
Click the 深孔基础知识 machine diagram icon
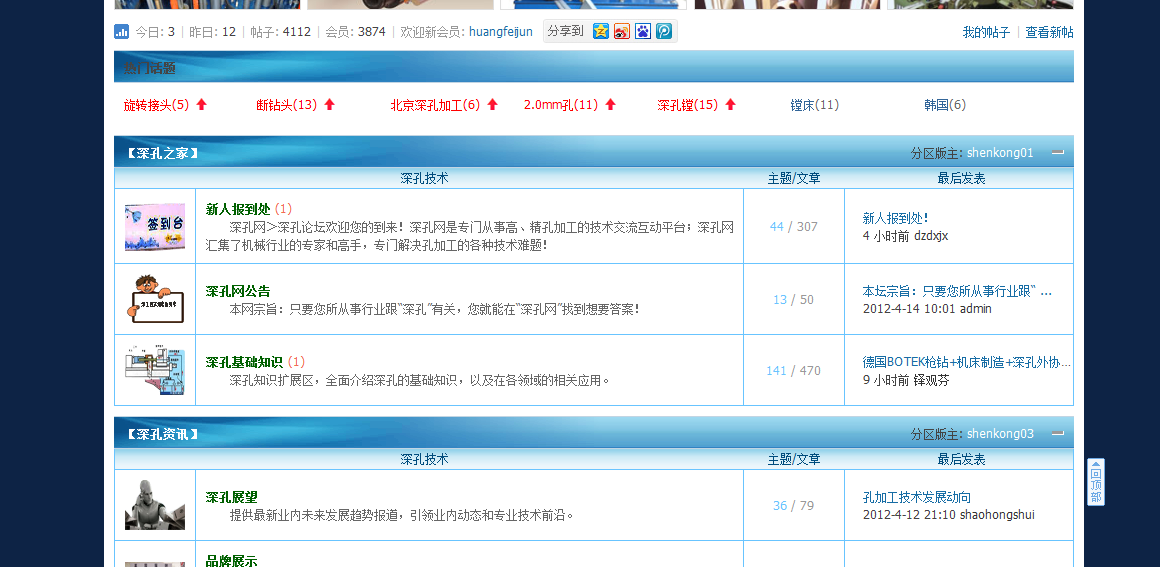point(155,370)
